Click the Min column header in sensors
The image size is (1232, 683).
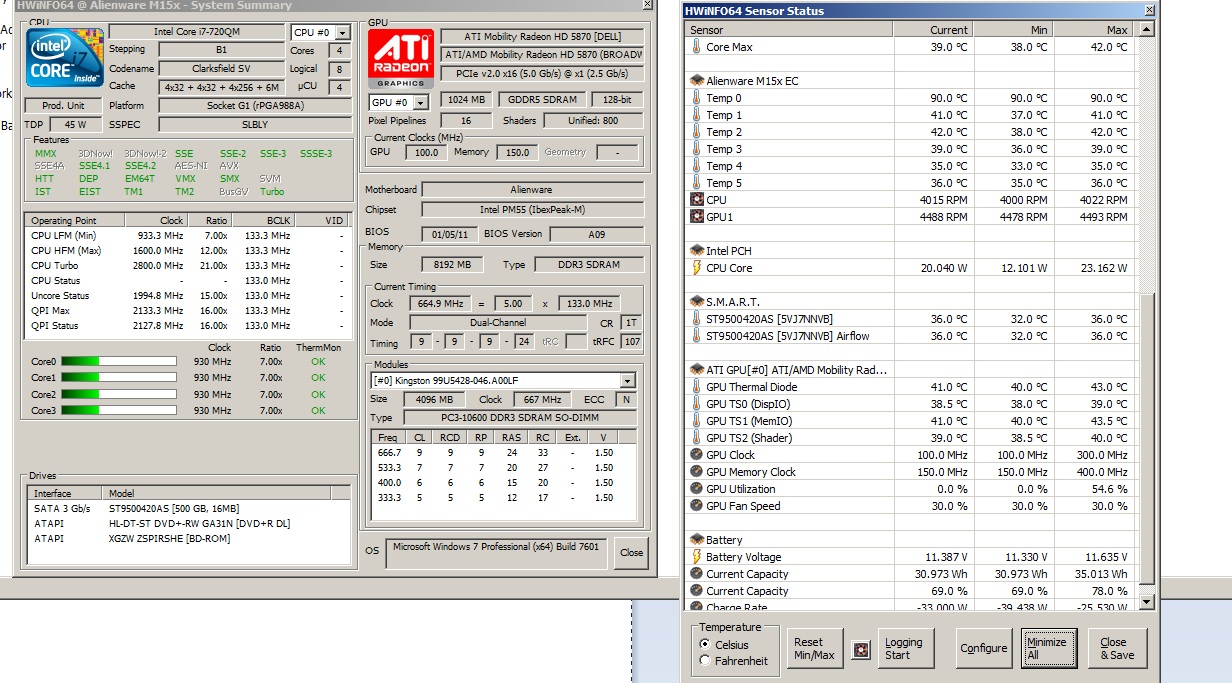1014,30
